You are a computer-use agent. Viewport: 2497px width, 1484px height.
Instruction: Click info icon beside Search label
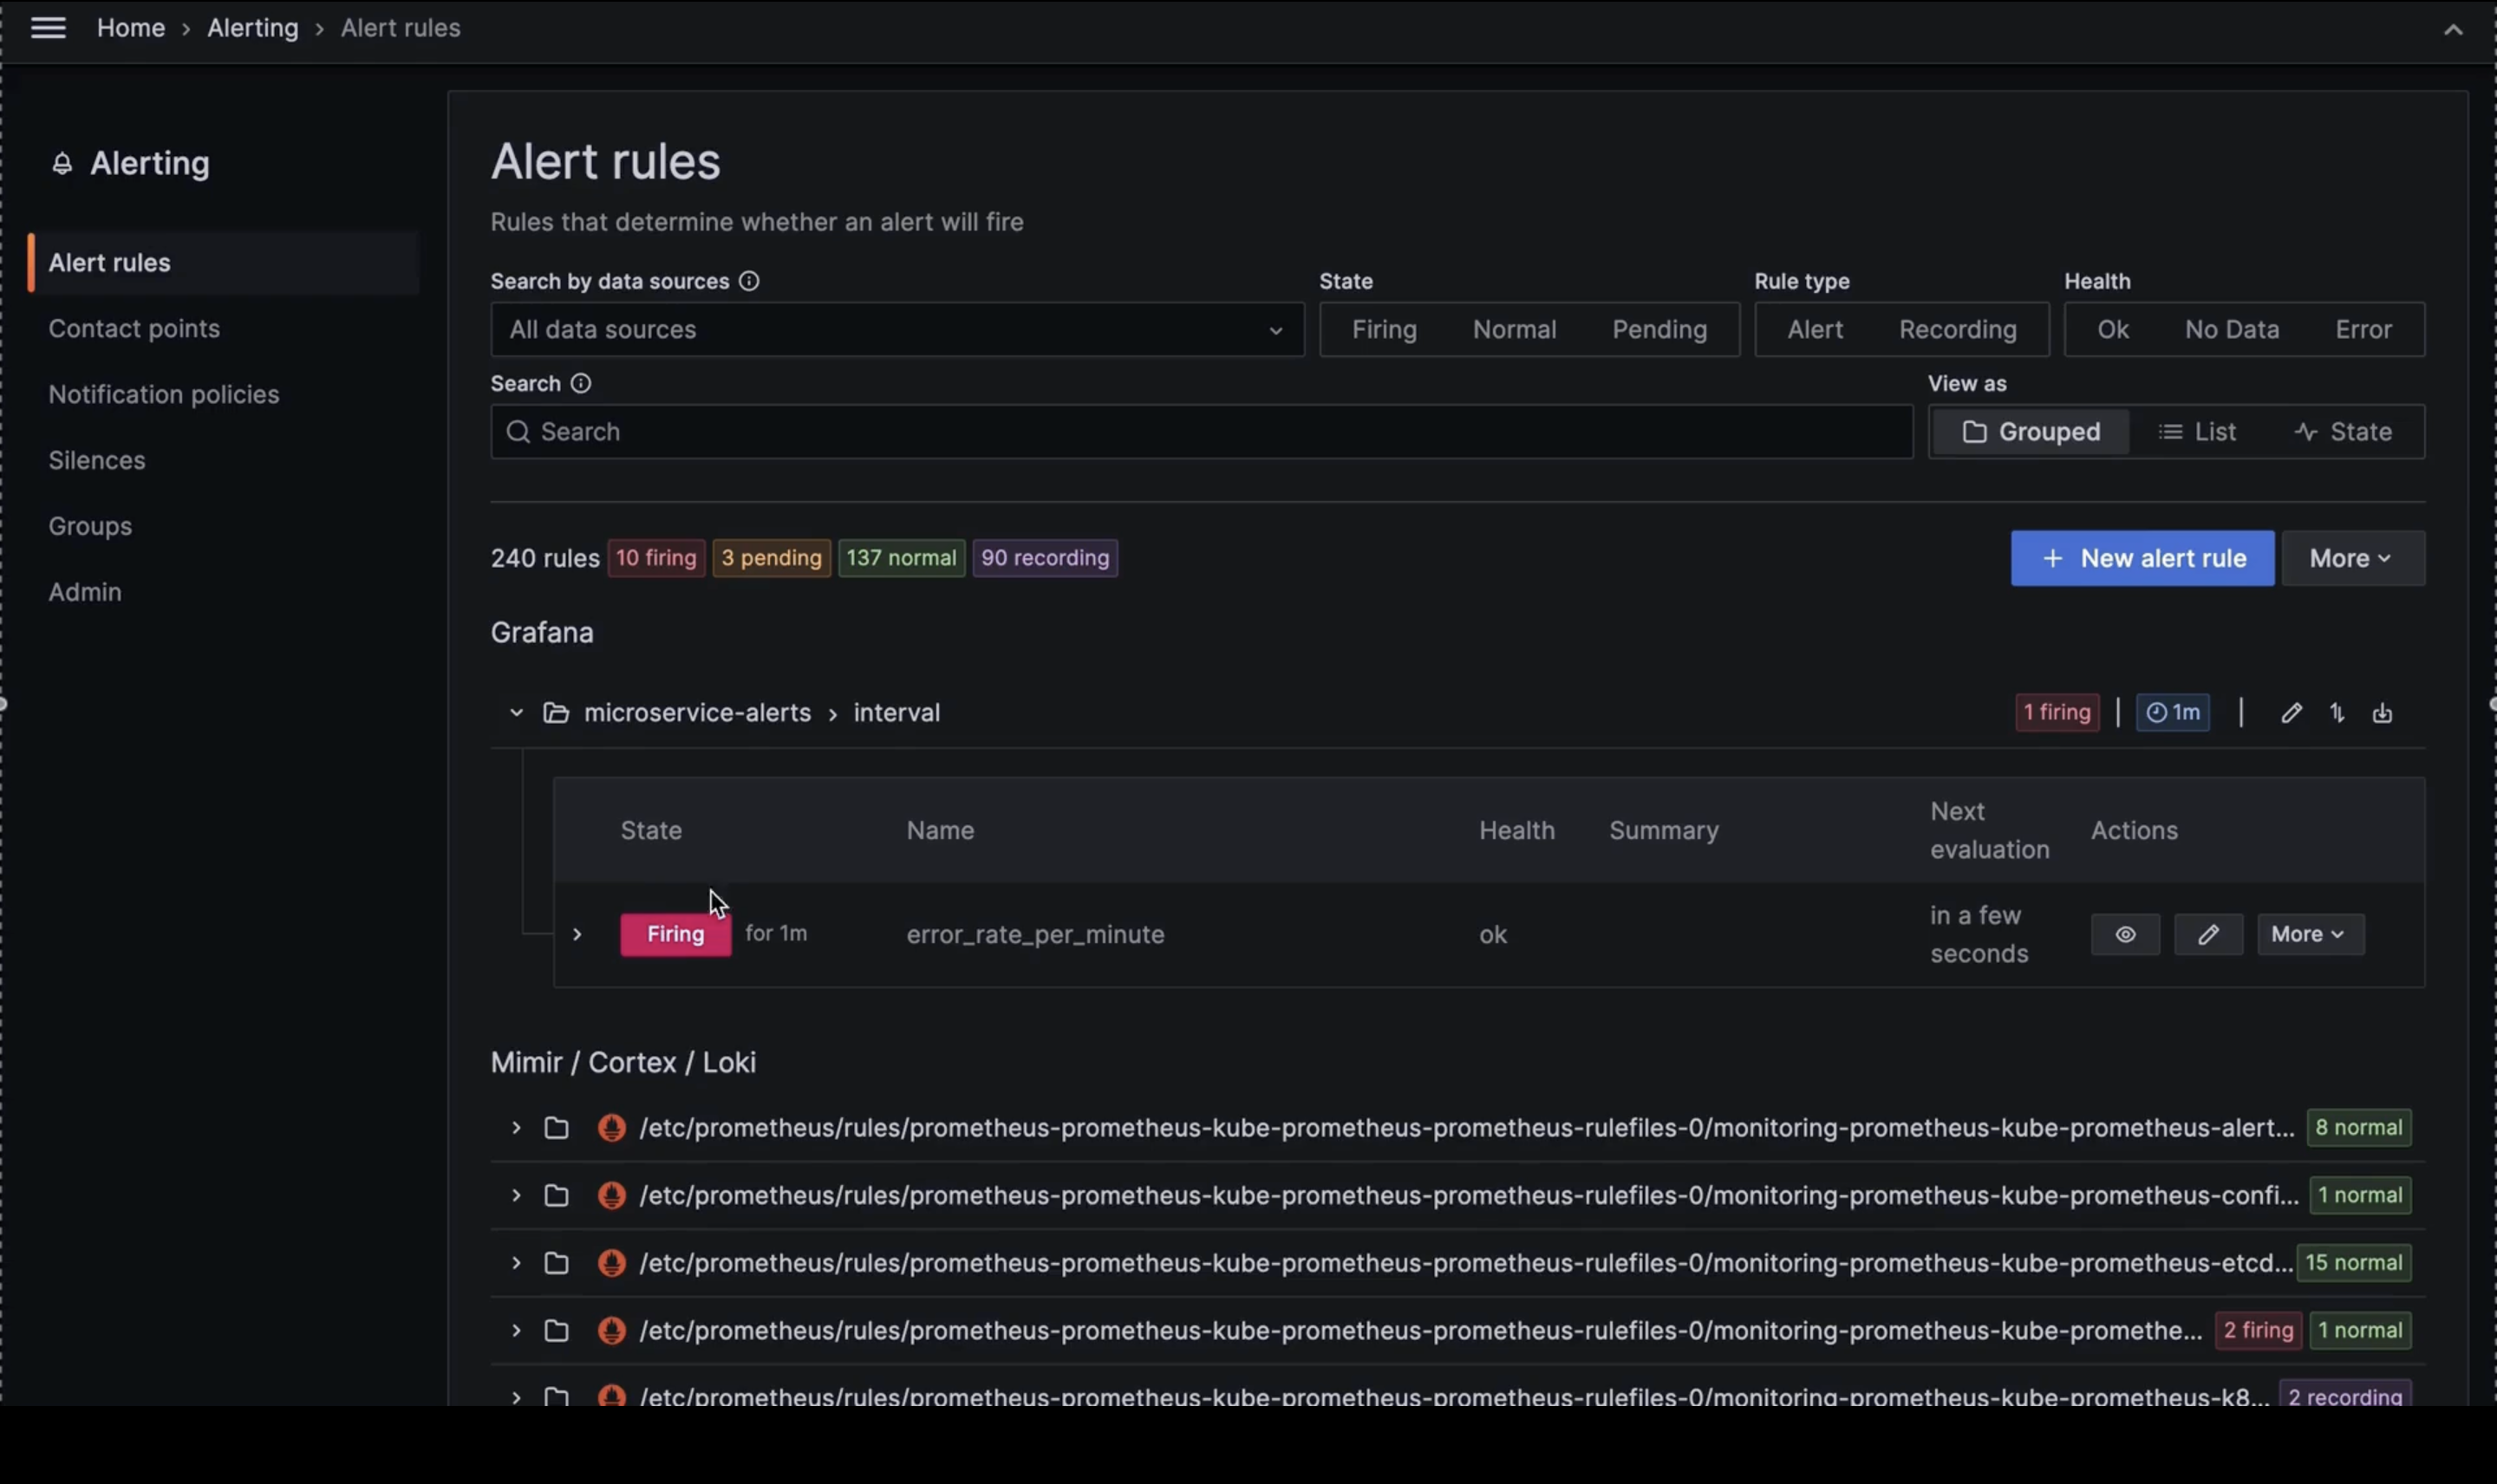click(580, 383)
